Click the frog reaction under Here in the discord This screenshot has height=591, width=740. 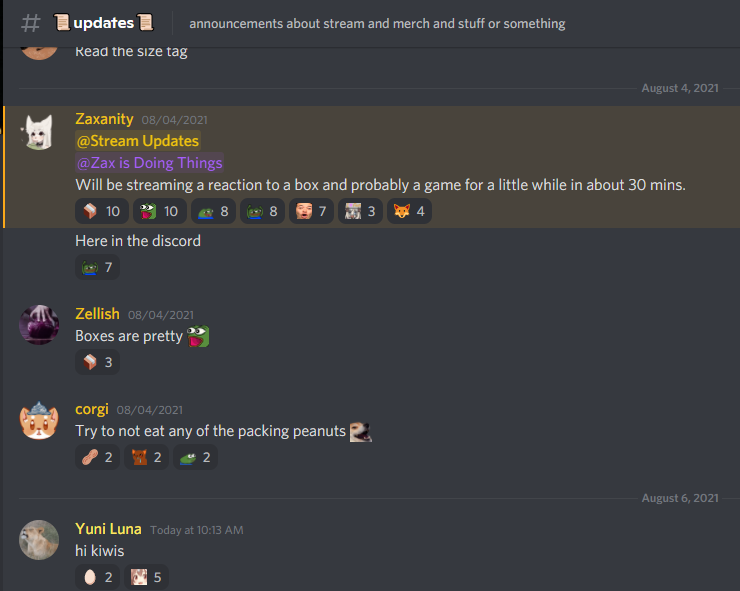(97, 267)
